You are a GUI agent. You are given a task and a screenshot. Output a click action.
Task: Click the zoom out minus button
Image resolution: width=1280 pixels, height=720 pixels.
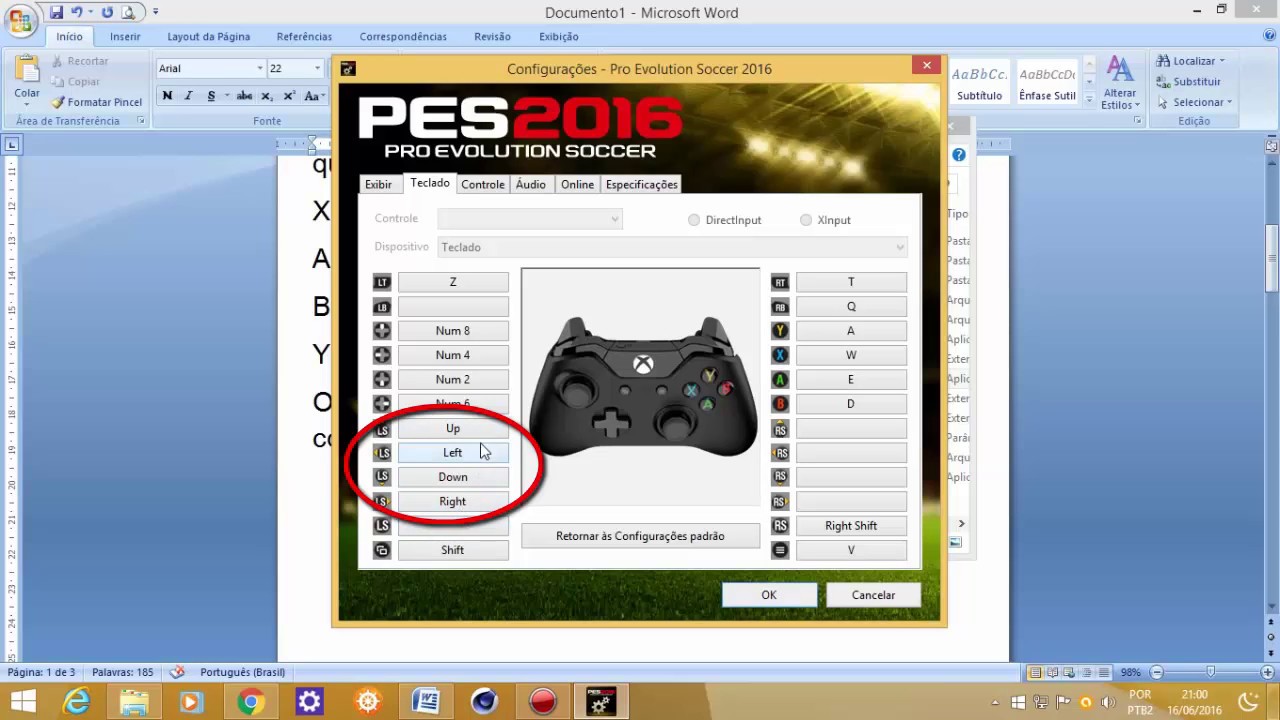pyautogui.click(x=1156, y=672)
